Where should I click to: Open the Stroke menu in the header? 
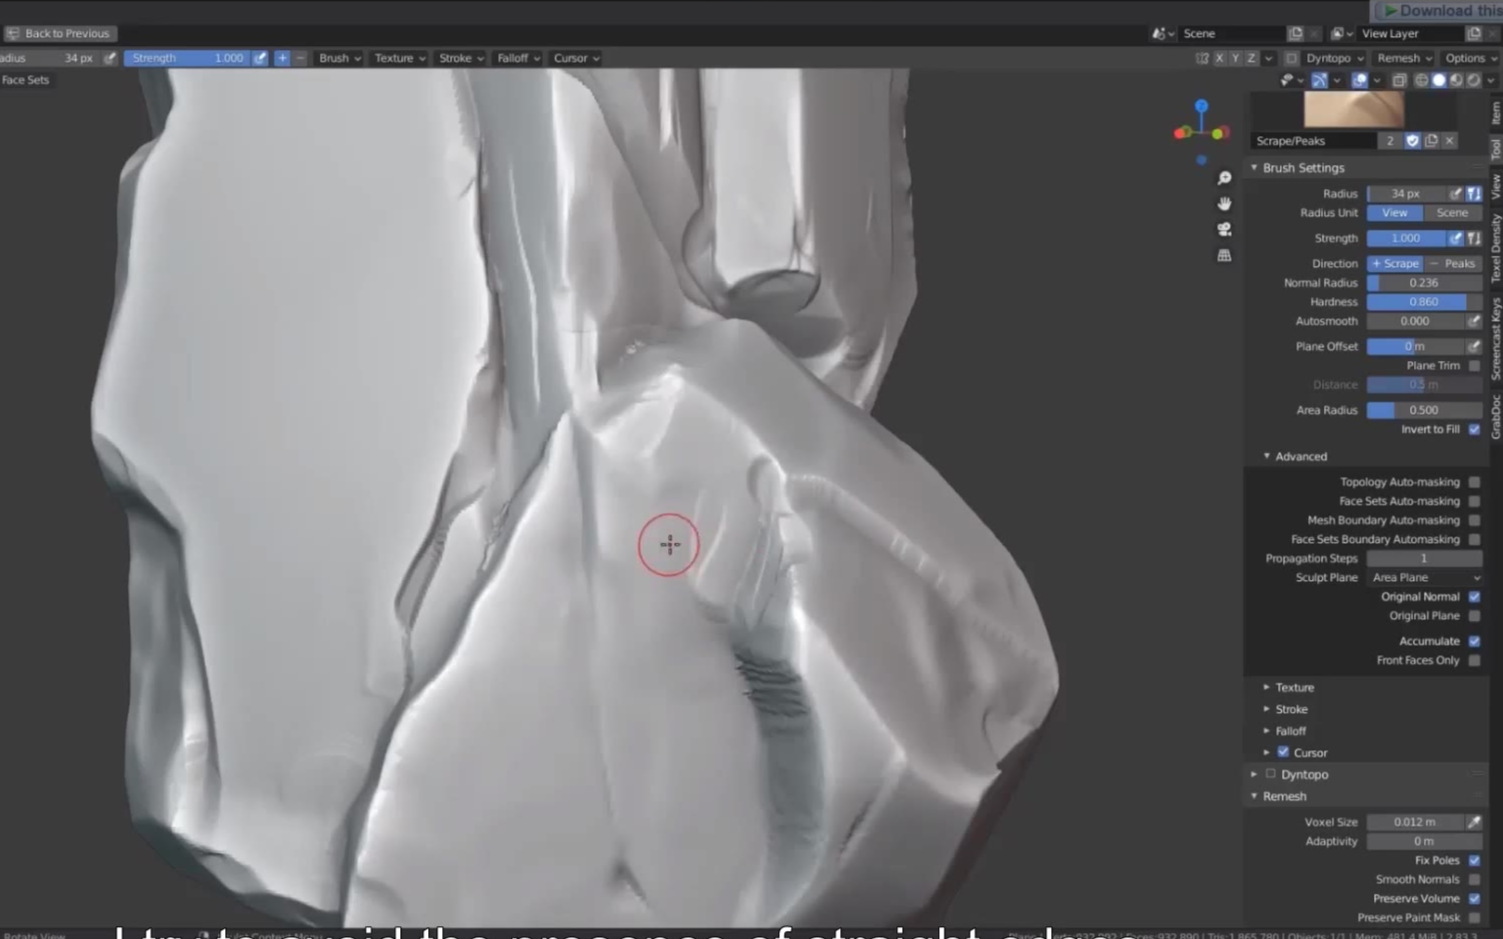(x=460, y=58)
